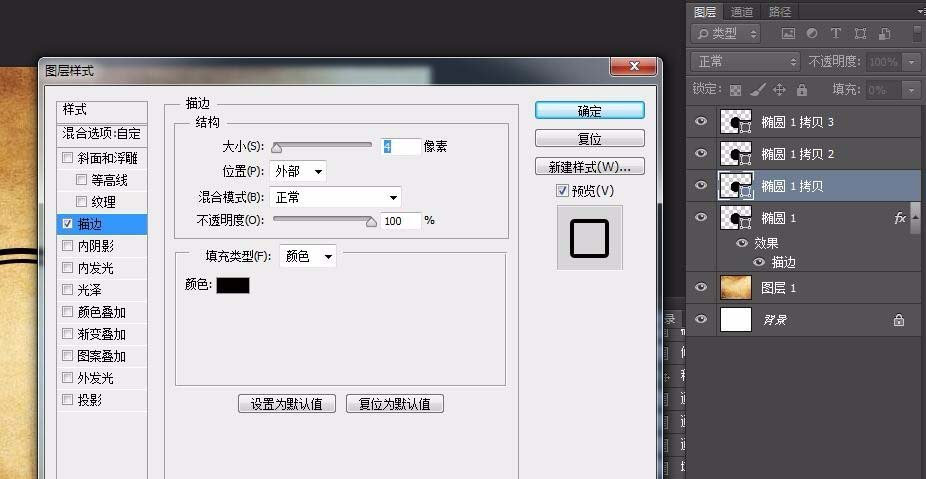The height and width of the screenshot is (479, 926).
Task: Click the lock image pixels brush icon
Action: 758,90
